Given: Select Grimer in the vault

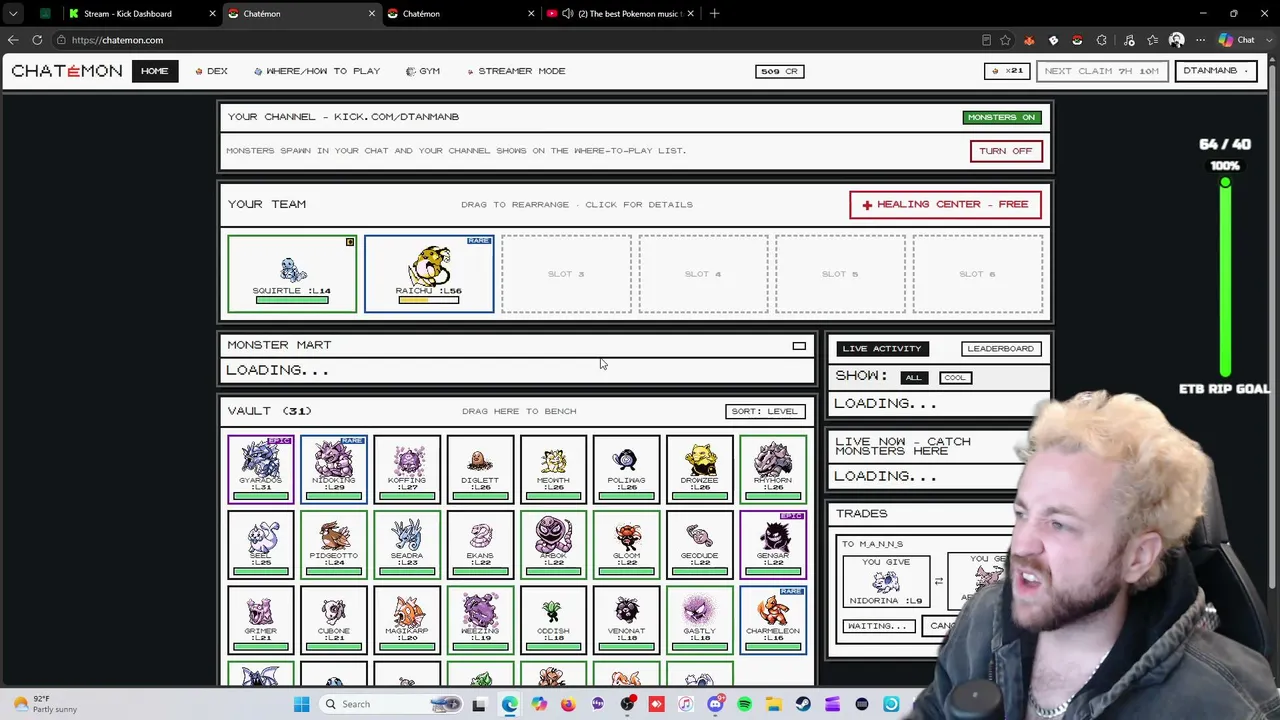Looking at the screenshot, I should (260, 620).
